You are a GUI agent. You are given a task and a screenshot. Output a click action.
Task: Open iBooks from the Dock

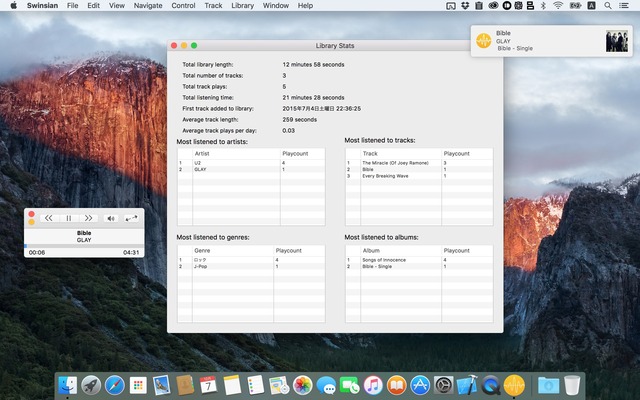(x=397, y=385)
